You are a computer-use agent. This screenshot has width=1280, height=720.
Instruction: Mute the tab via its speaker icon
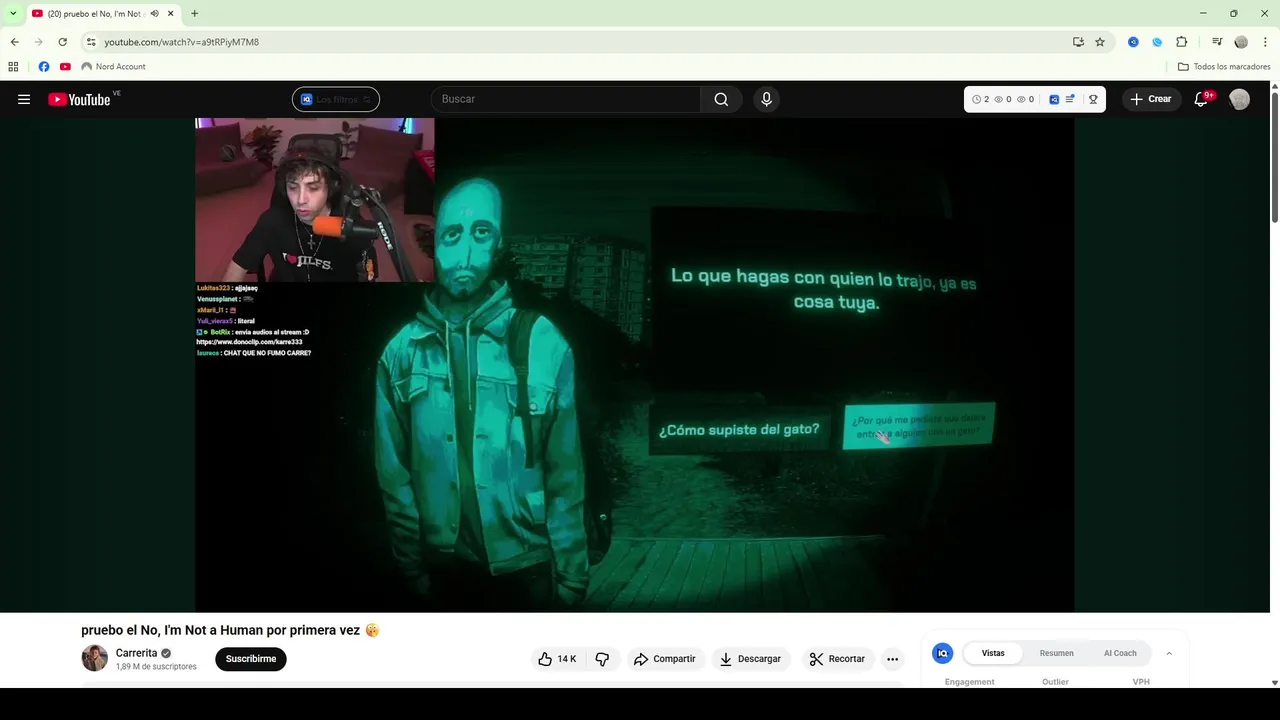(154, 14)
